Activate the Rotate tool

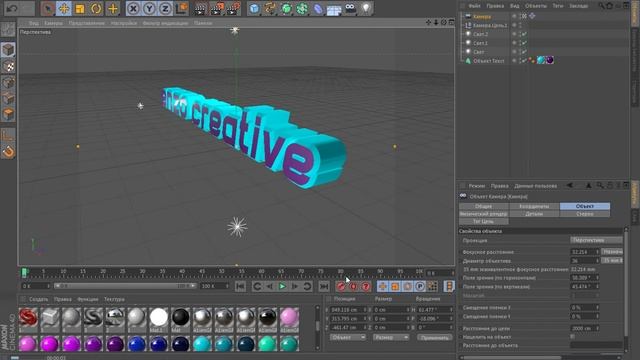click(96, 9)
